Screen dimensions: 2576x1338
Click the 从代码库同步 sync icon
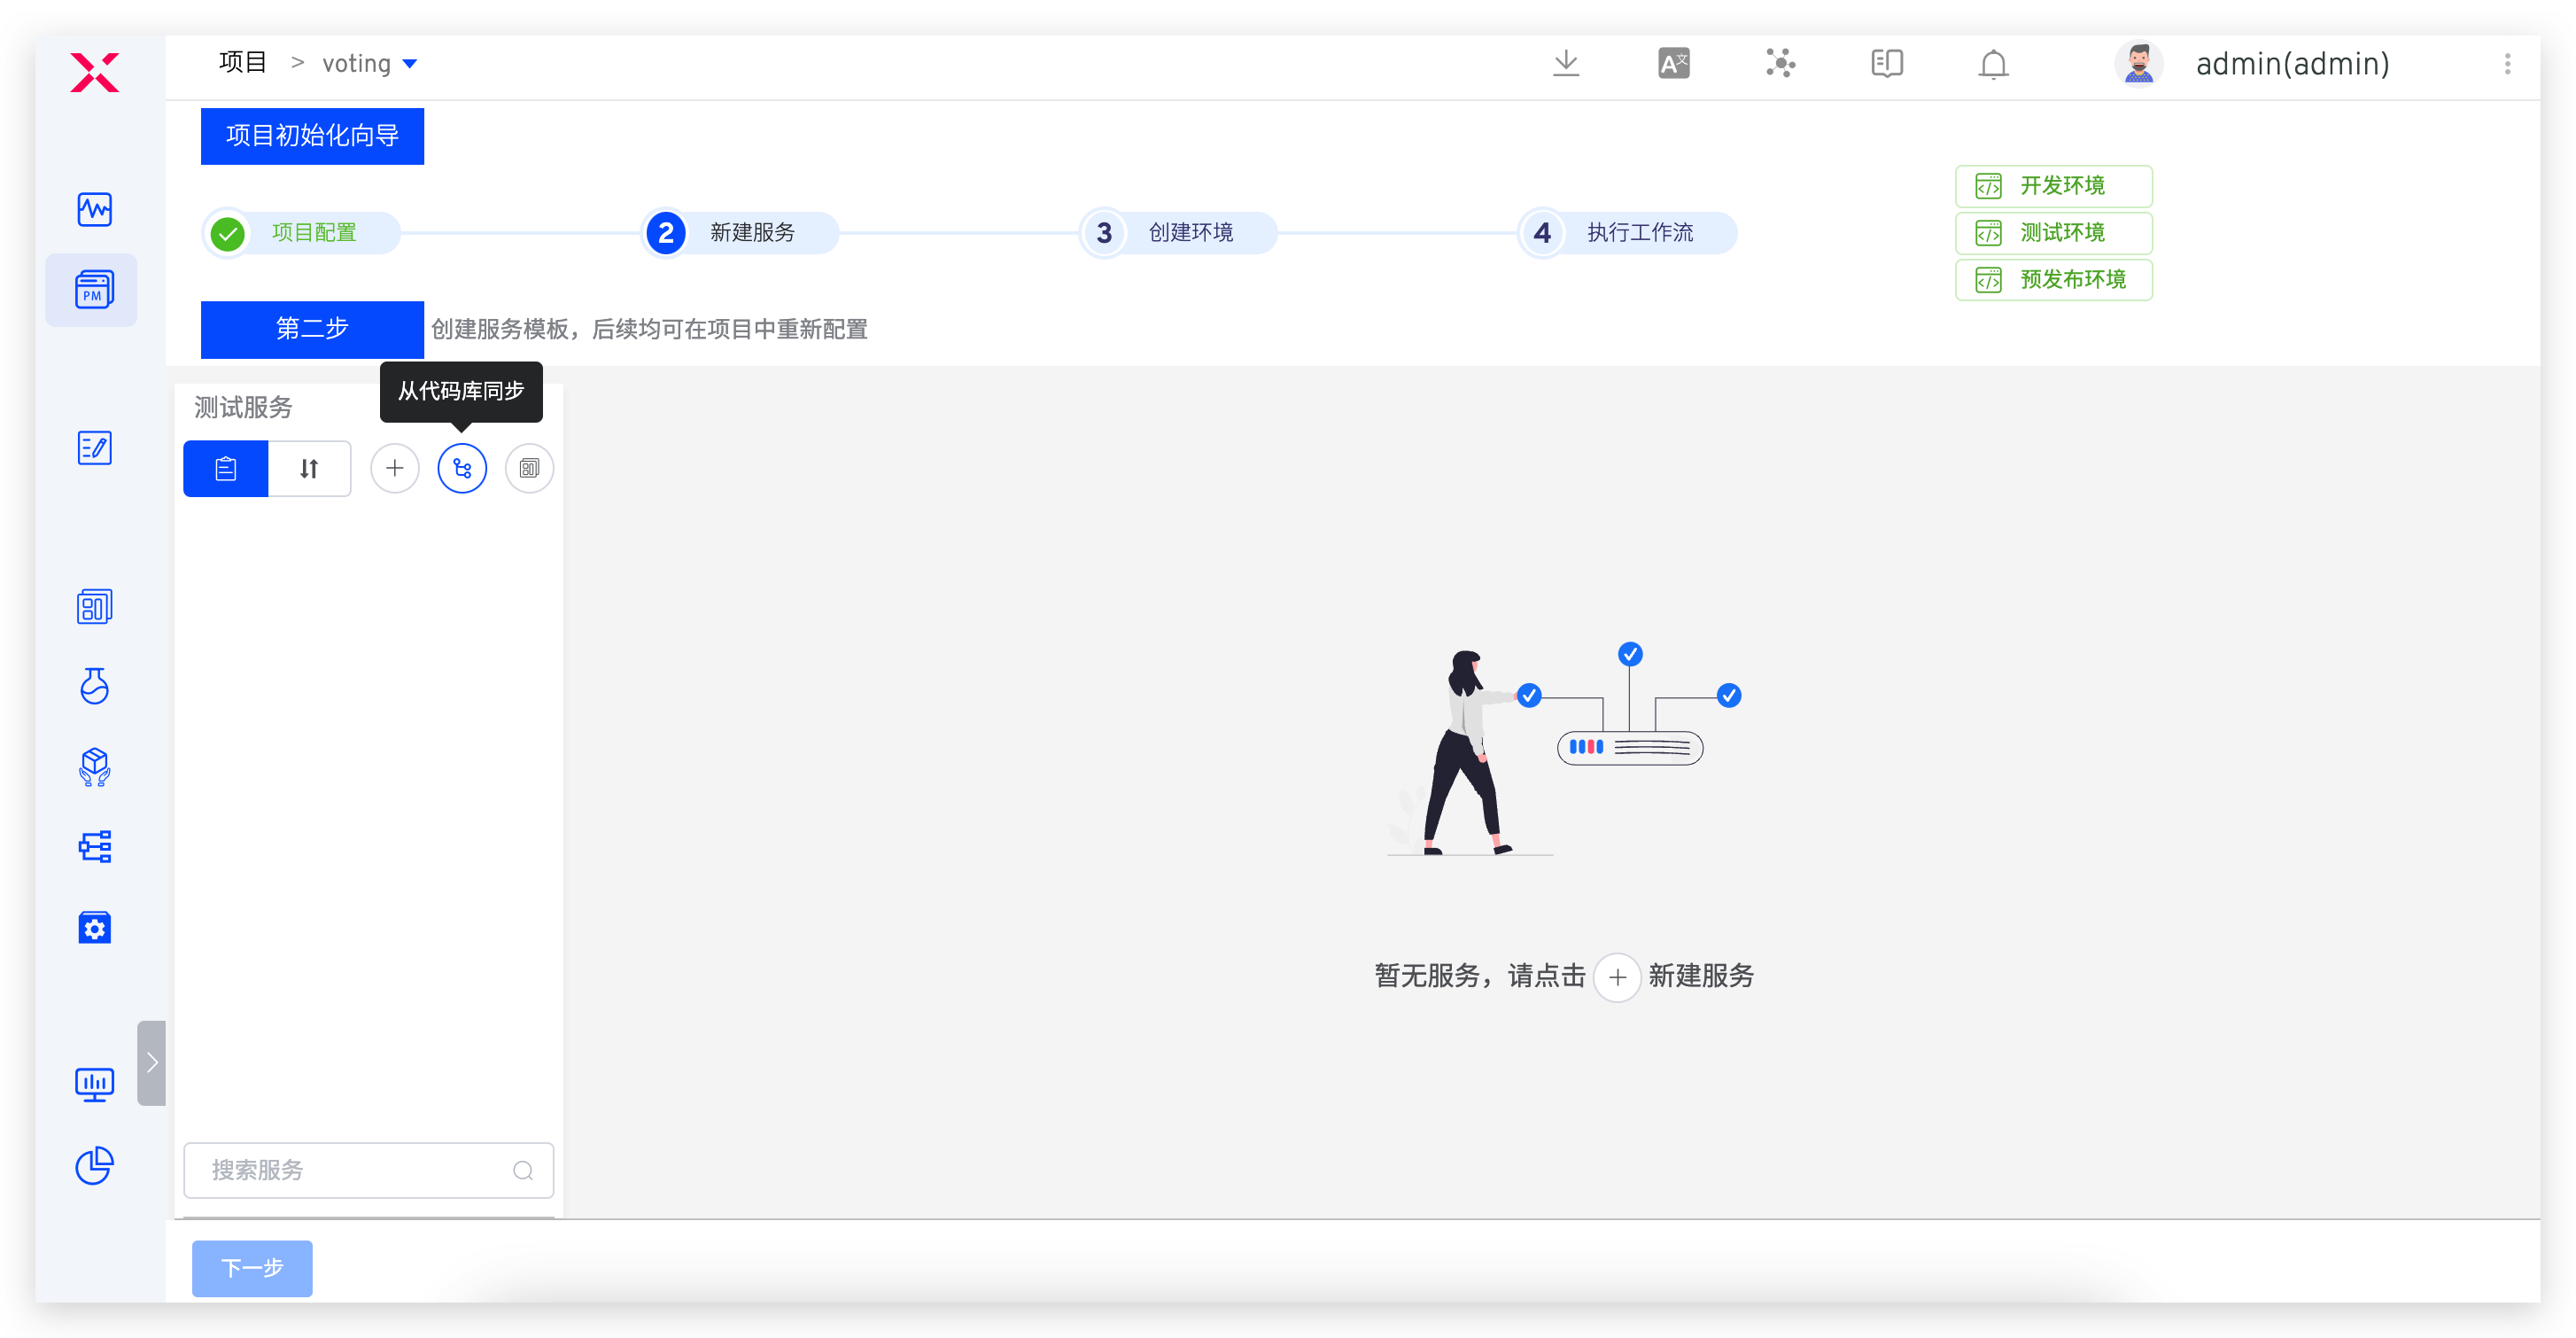point(462,467)
